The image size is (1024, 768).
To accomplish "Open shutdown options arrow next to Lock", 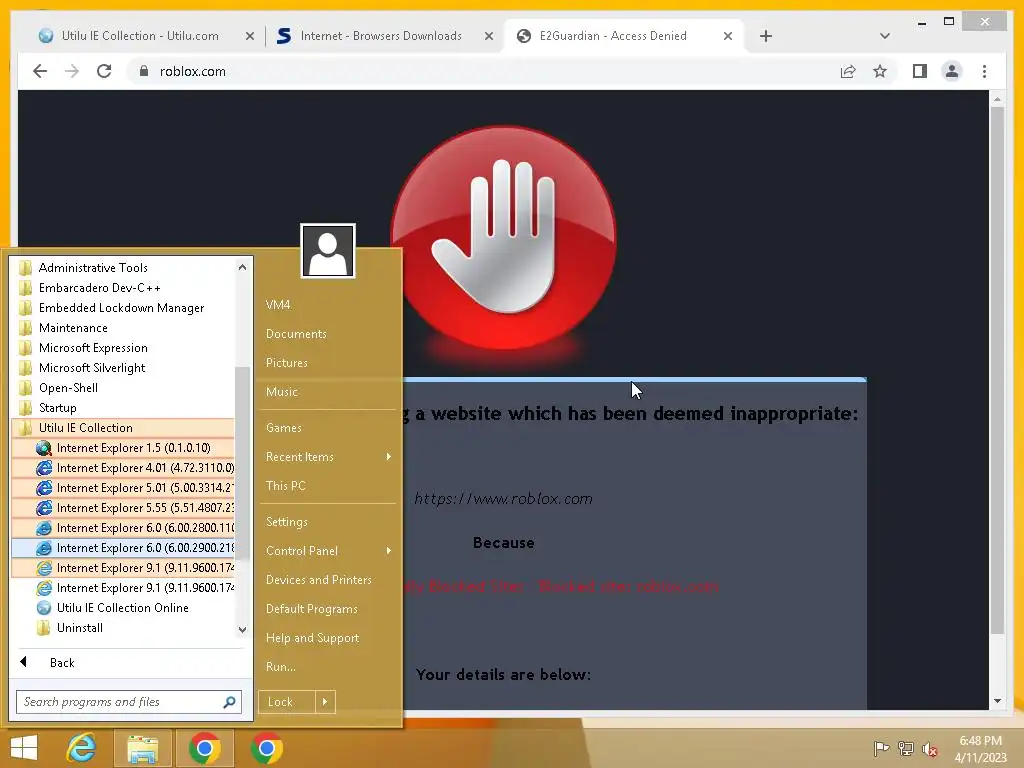I will tap(325, 702).
